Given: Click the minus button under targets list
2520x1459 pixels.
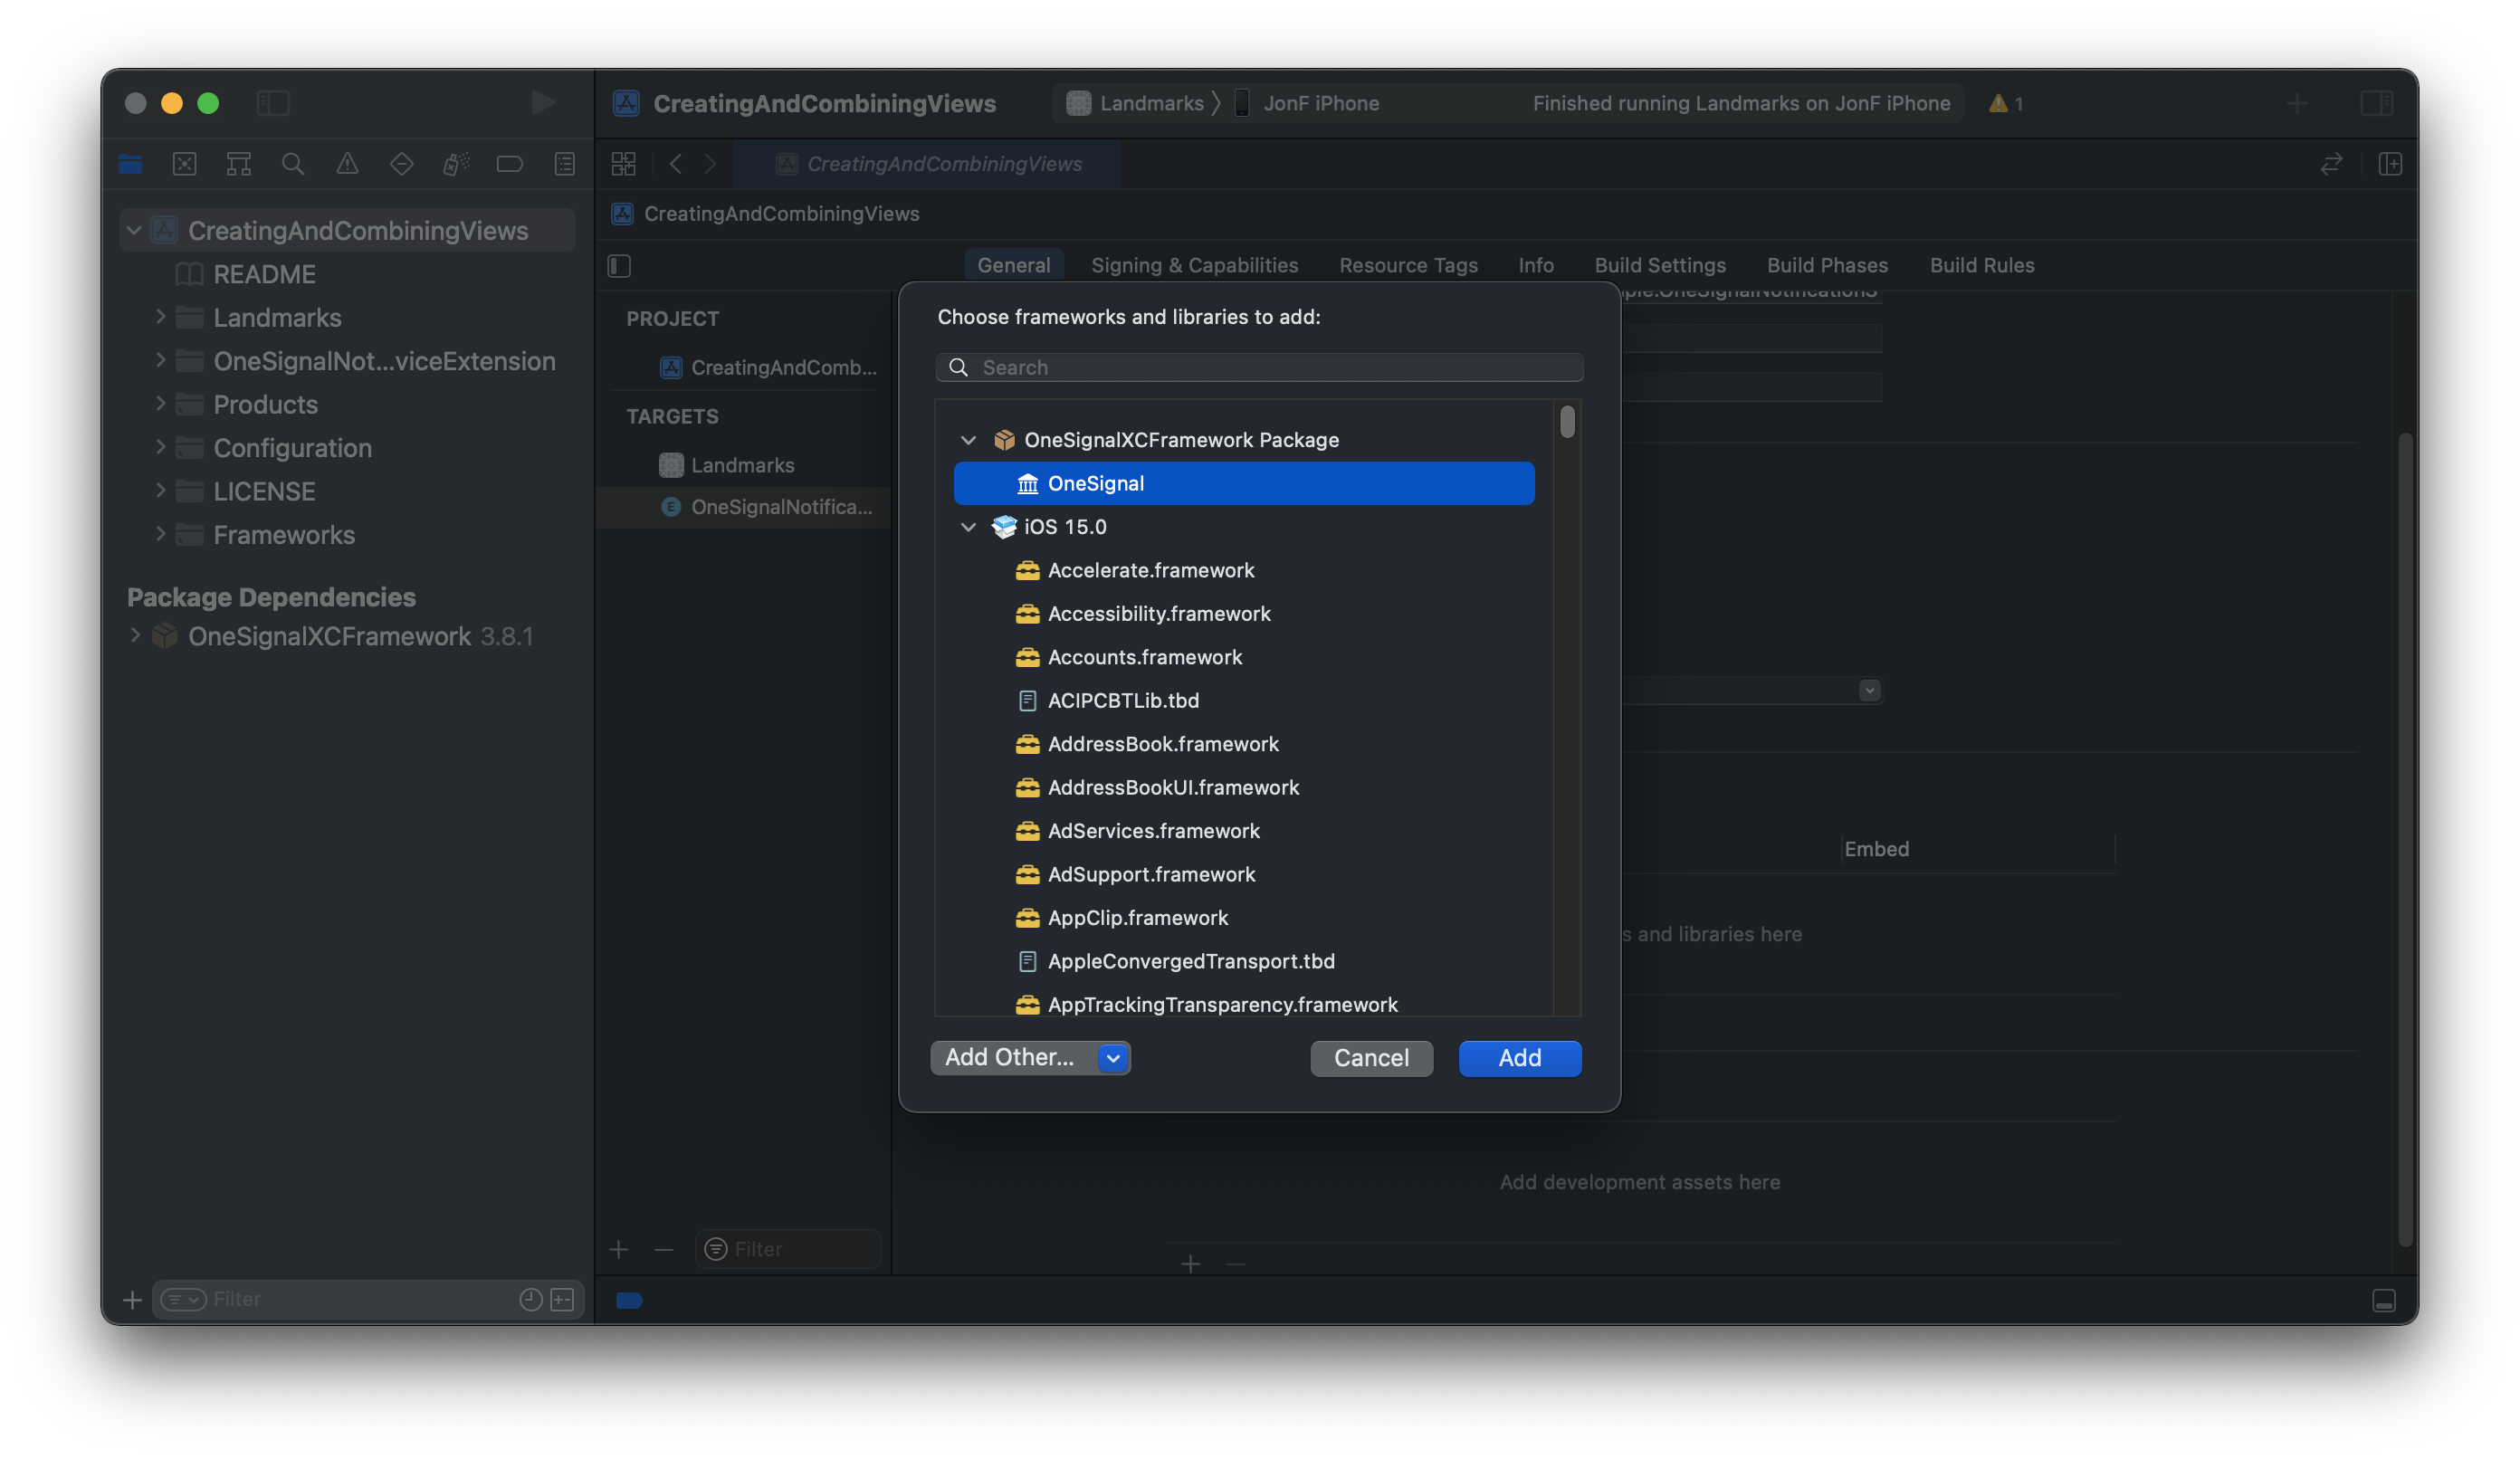Looking at the screenshot, I should [x=663, y=1249].
